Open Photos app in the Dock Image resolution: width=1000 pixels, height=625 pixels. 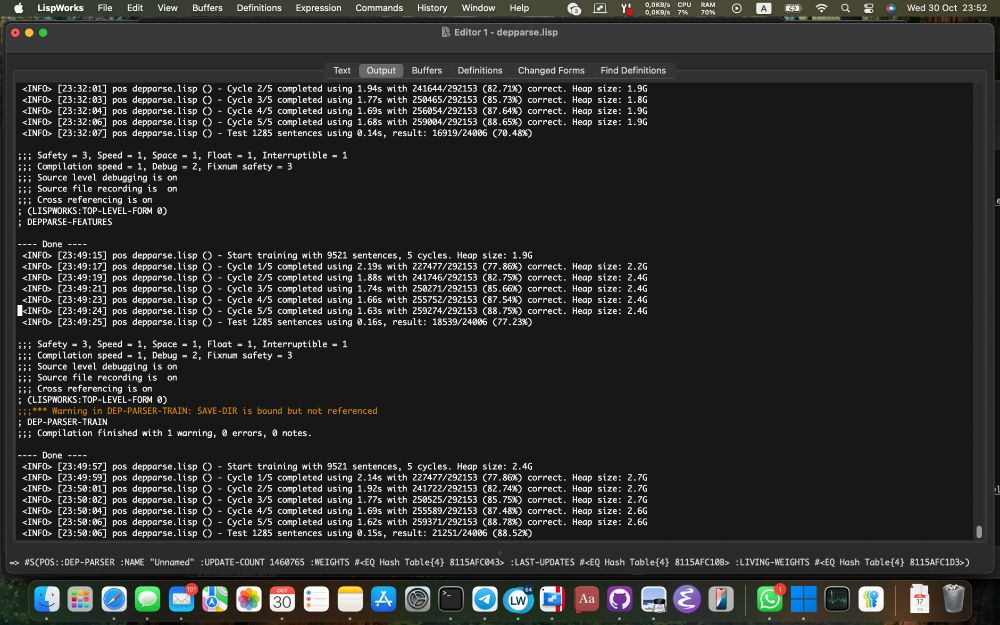pyautogui.click(x=249, y=599)
